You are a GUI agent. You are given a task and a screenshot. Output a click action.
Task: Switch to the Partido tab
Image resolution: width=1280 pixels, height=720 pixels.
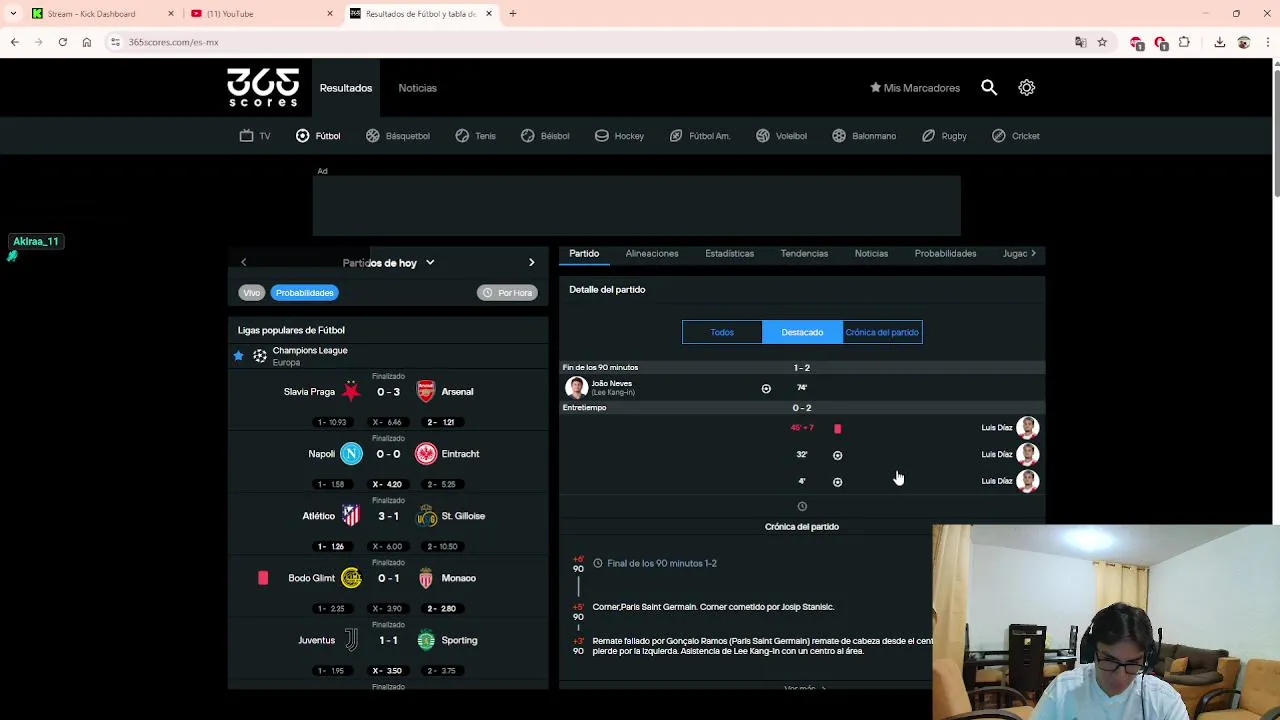584,254
